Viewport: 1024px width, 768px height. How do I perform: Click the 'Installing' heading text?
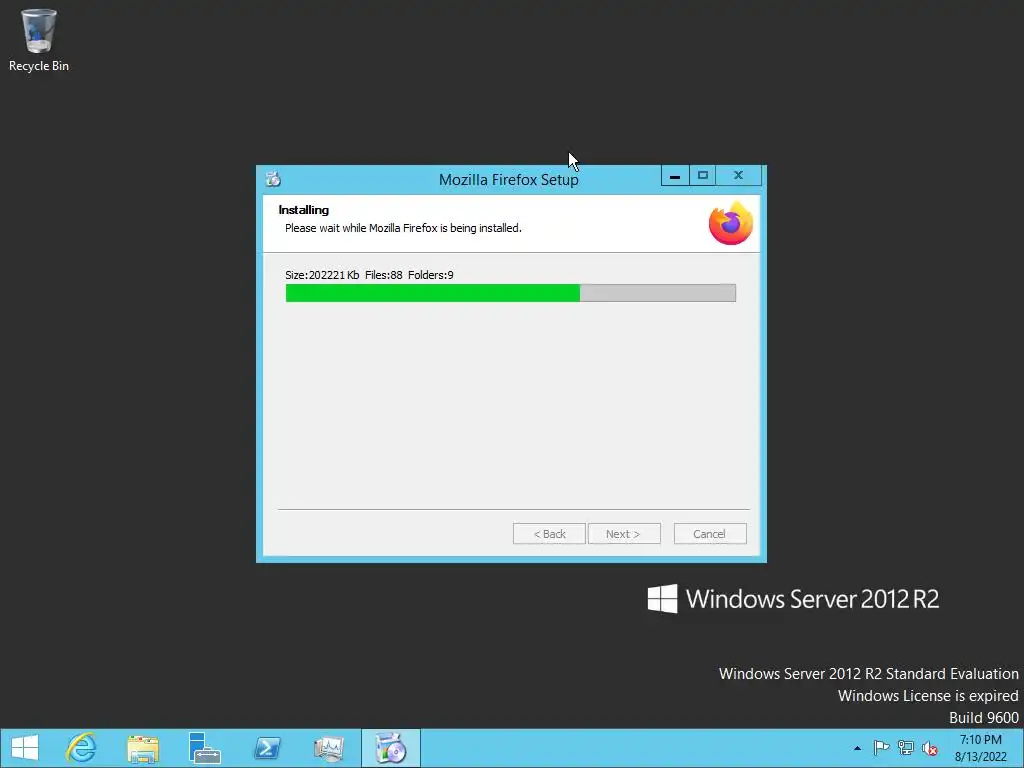(304, 210)
